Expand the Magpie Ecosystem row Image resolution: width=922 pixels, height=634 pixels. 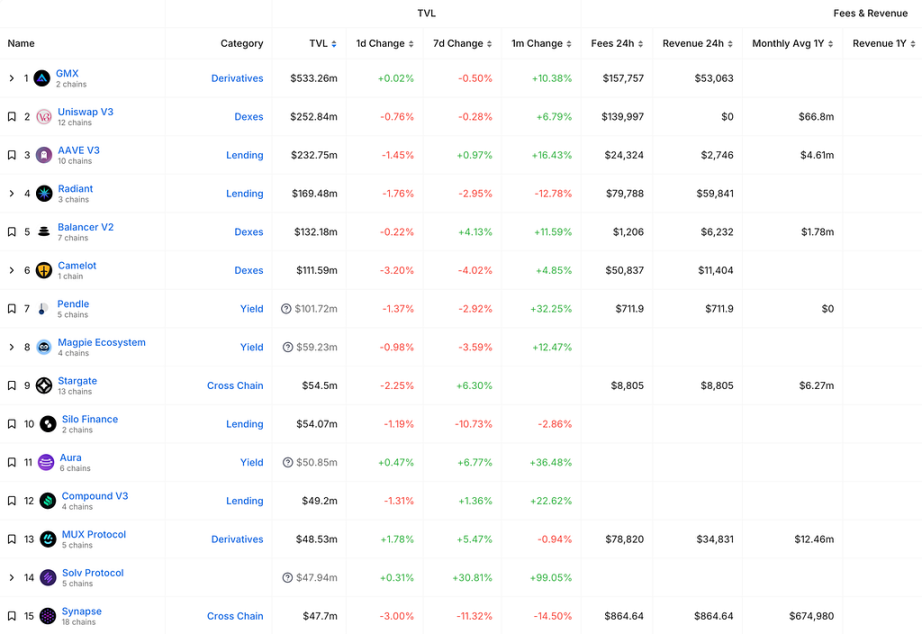[12, 347]
